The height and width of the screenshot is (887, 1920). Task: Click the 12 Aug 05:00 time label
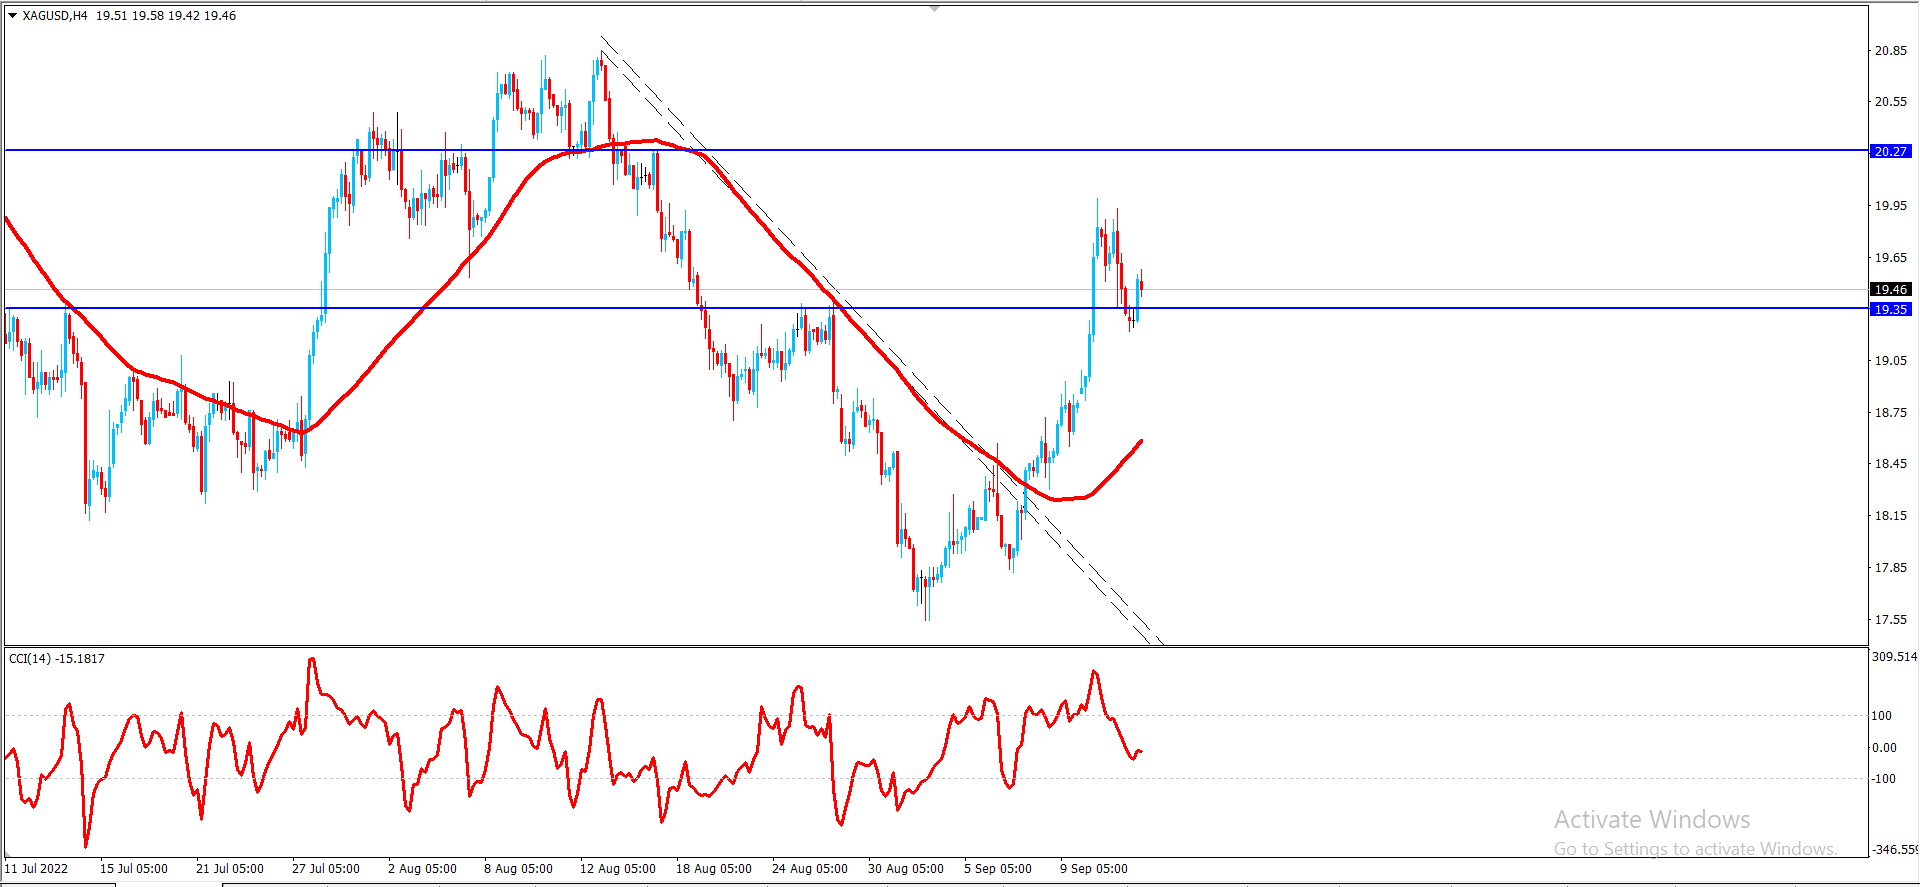(618, 868)
